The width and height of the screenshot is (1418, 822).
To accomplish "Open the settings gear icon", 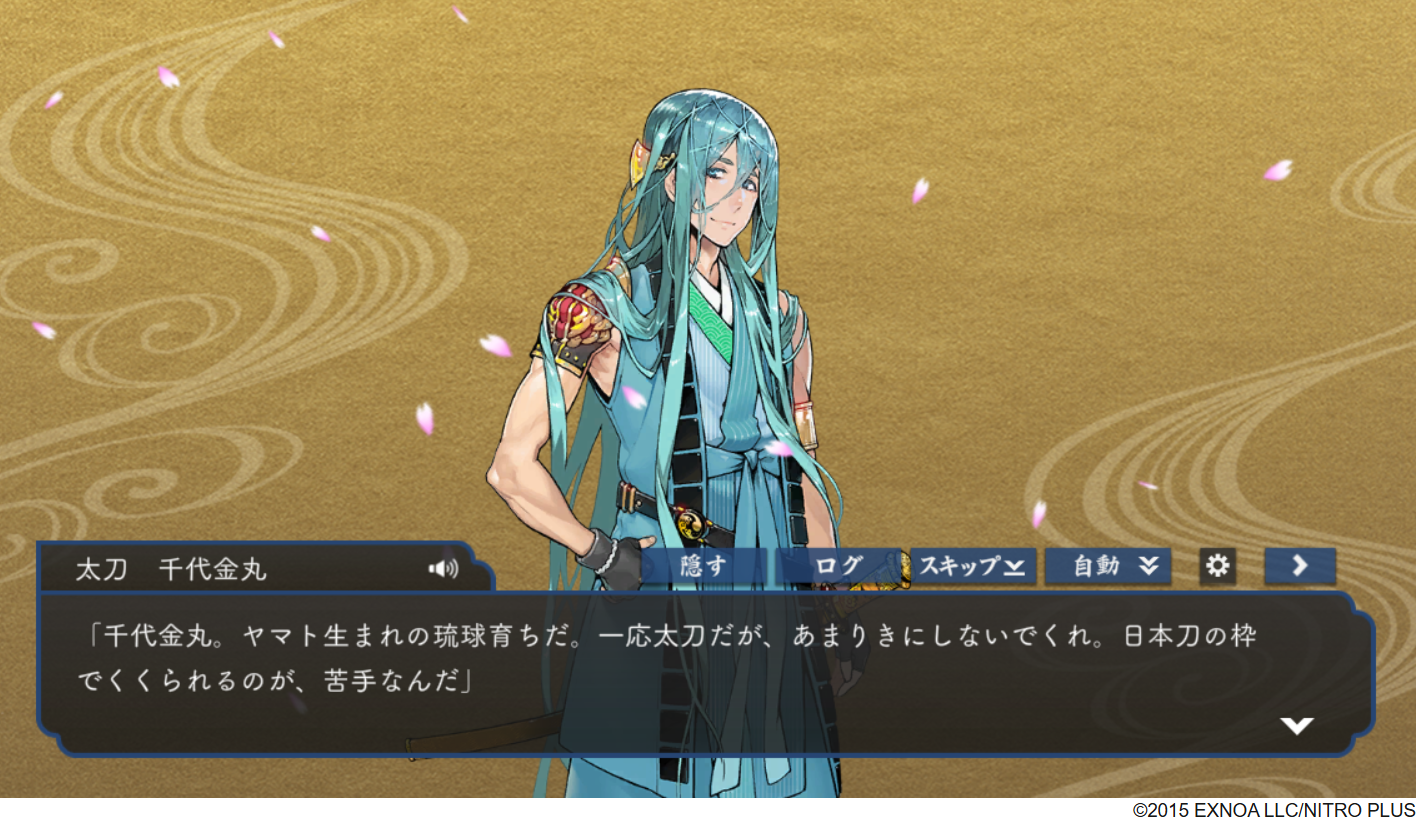I will click(x=1217, y=566).
